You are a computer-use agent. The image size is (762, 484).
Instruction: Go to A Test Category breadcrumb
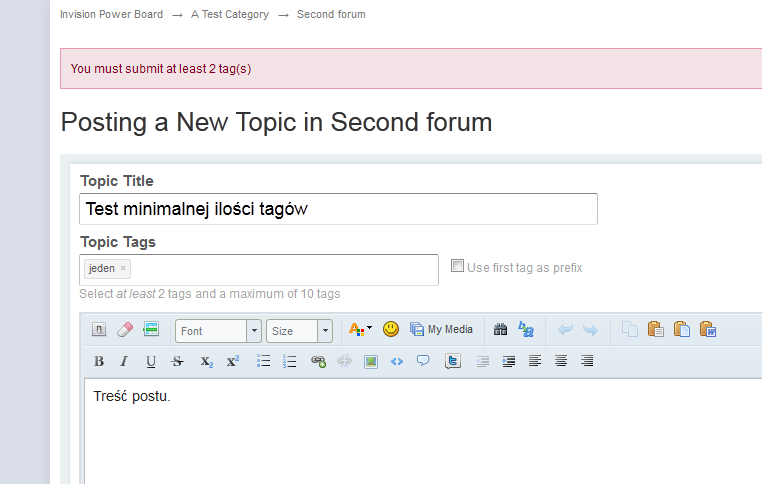pyautogui.click(x=230, y=15)
